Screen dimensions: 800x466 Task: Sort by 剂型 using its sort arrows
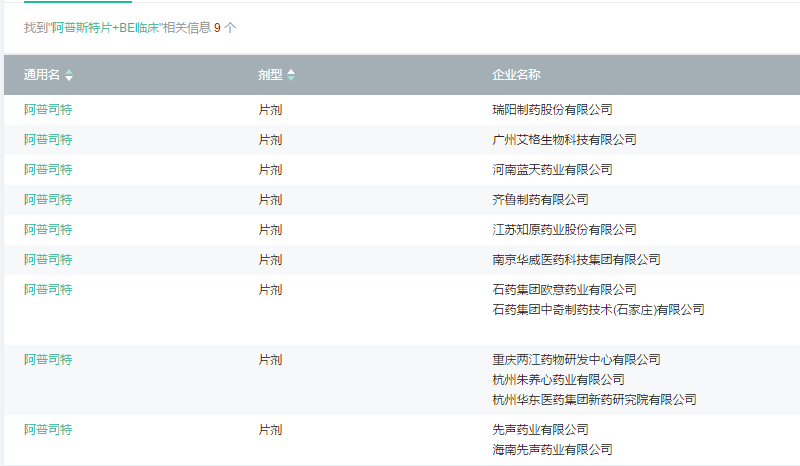[291, 75]
